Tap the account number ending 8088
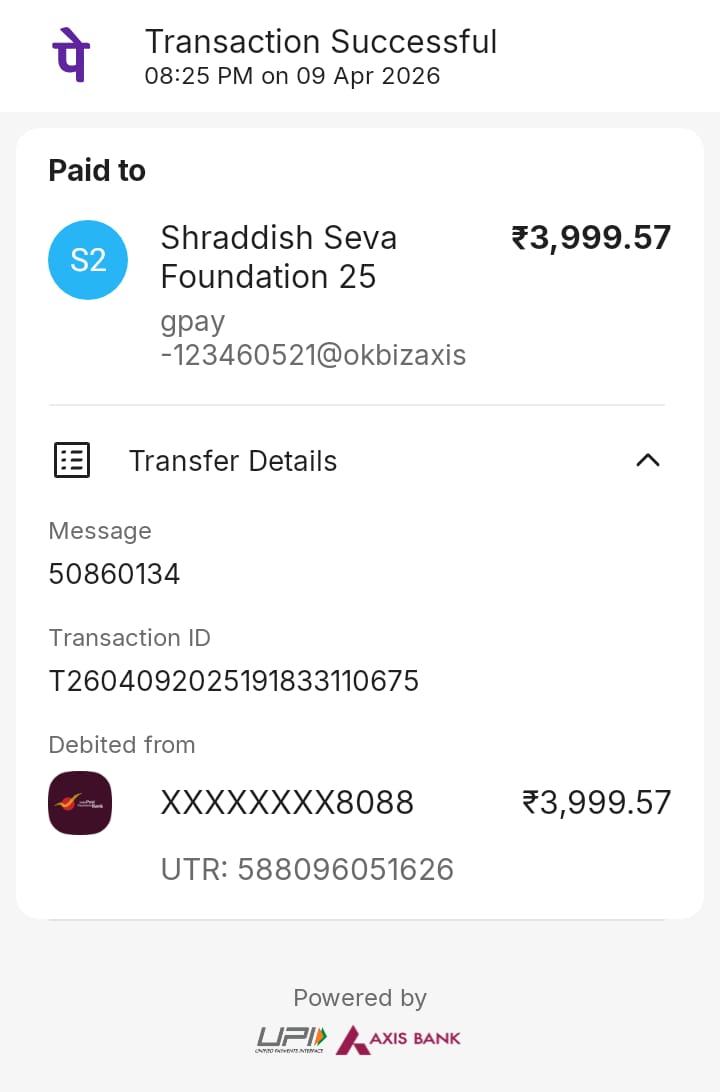The image size is (720, 1092). pyautogui.click(x=287, y=802)
